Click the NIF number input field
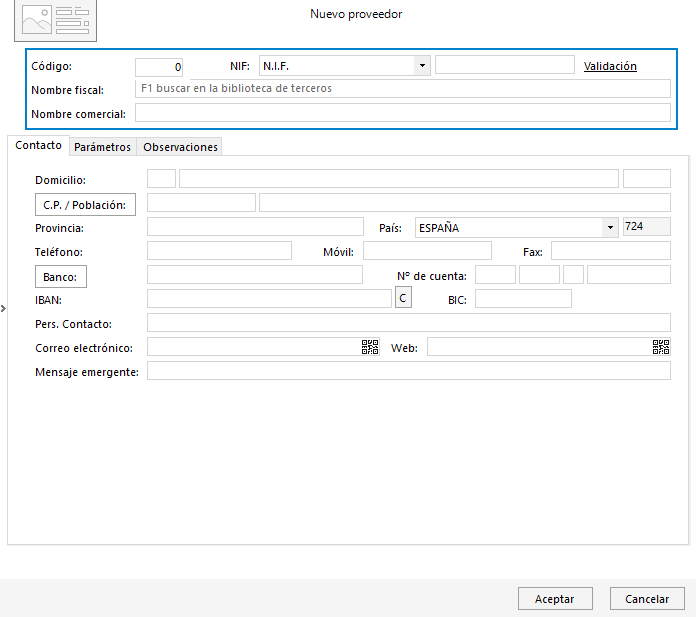This screenshot has width=696, height=617. click(505, 65)
